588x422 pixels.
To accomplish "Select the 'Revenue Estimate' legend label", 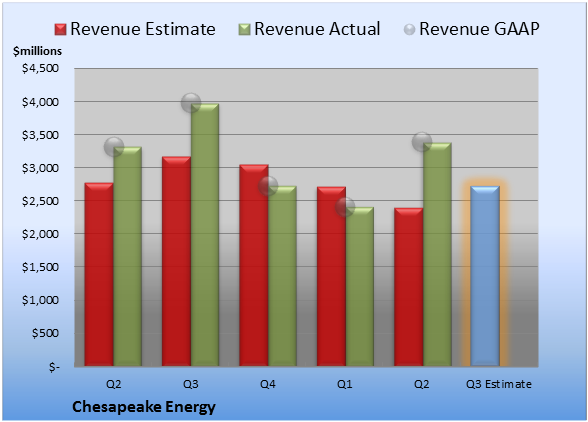I will point(143,29).
